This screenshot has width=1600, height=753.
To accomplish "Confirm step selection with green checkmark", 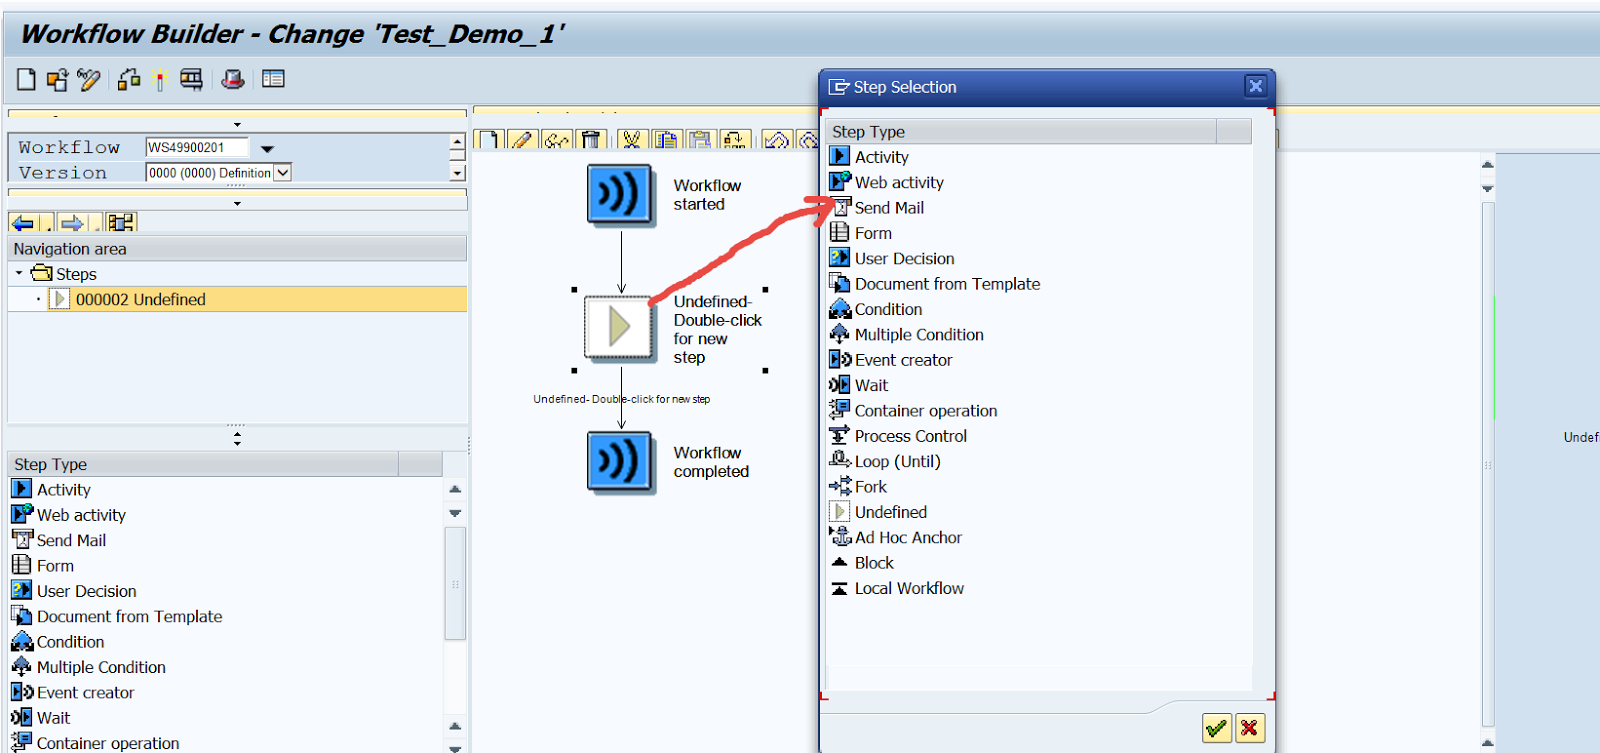I will click(x=1216, y=728).
